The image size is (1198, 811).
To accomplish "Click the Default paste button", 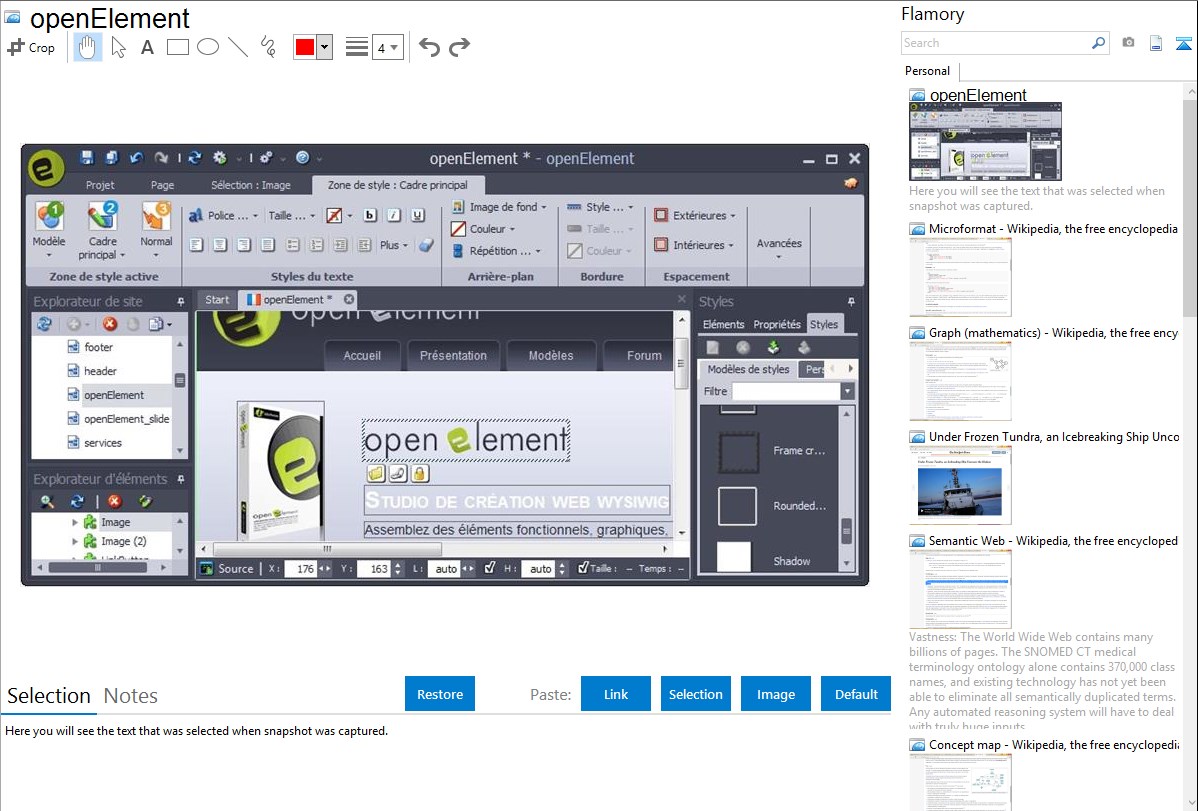I will (856, 694).
